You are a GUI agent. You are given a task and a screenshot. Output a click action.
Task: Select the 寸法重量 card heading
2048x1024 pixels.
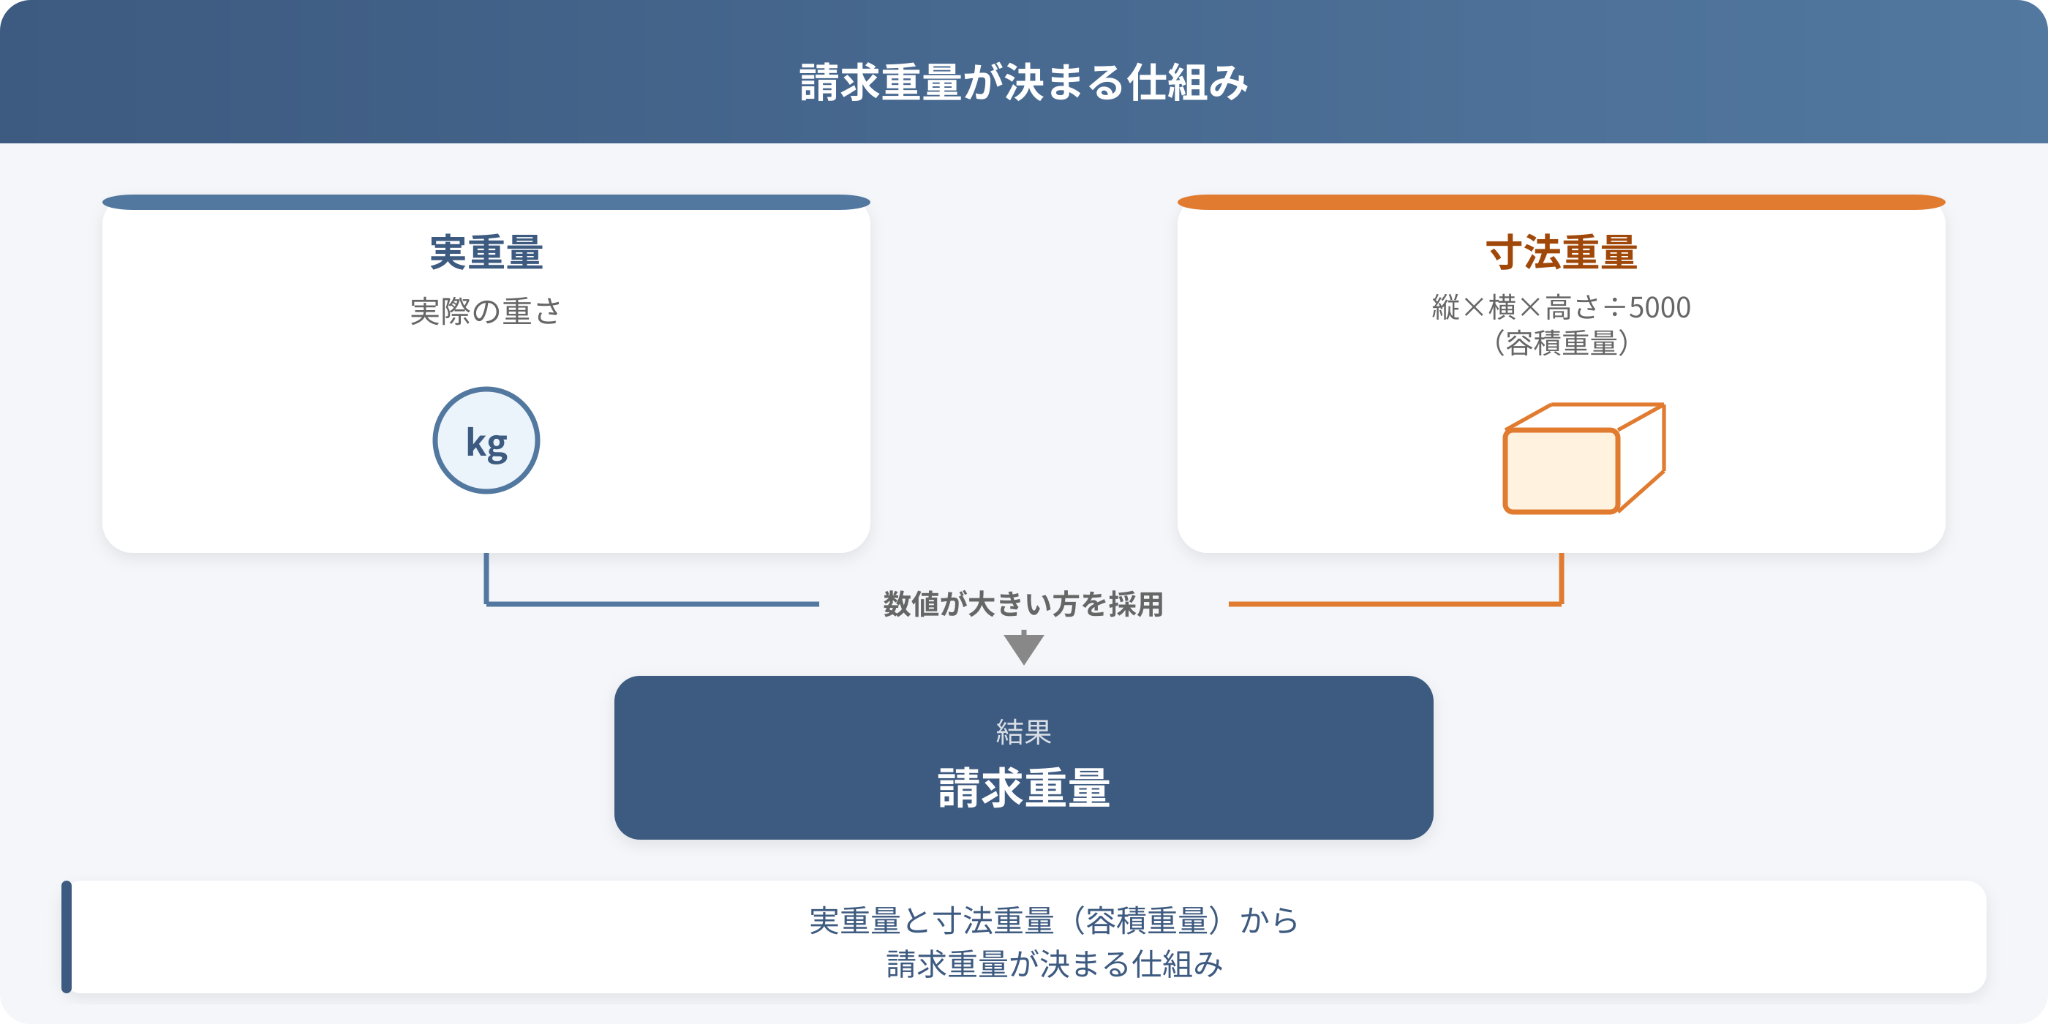coord(1561,252)
